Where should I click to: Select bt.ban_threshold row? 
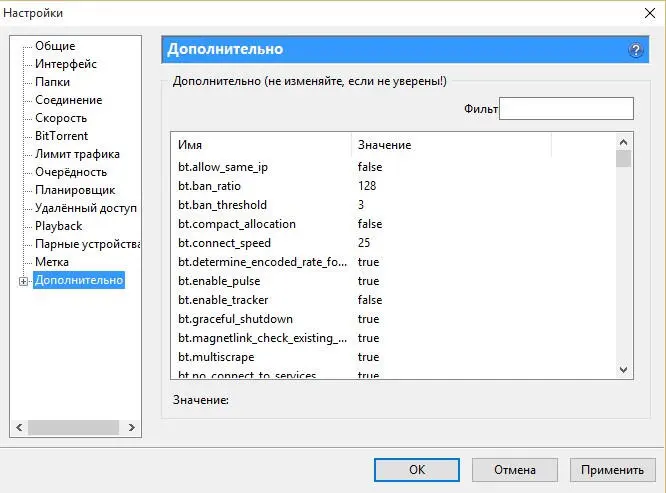393,205
